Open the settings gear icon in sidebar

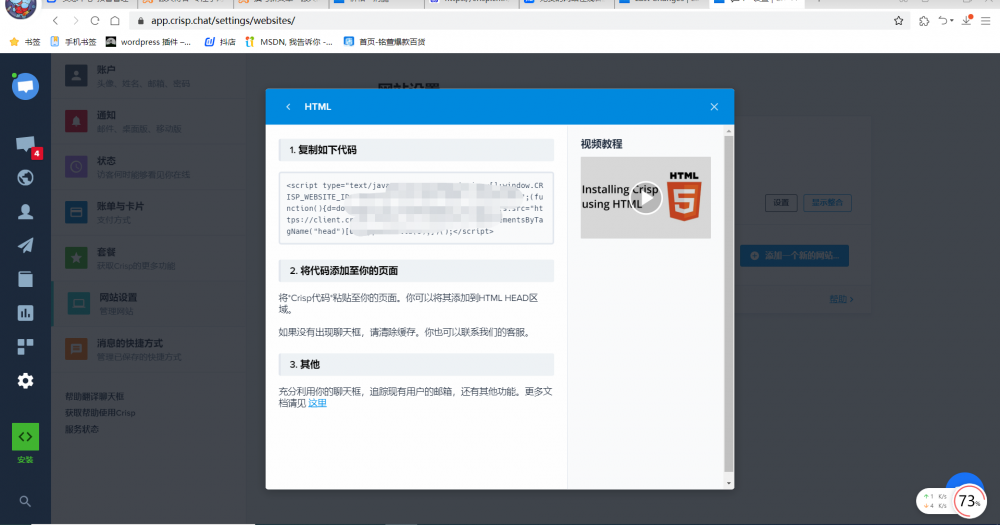pyautogui.click(x=26, y=381)
